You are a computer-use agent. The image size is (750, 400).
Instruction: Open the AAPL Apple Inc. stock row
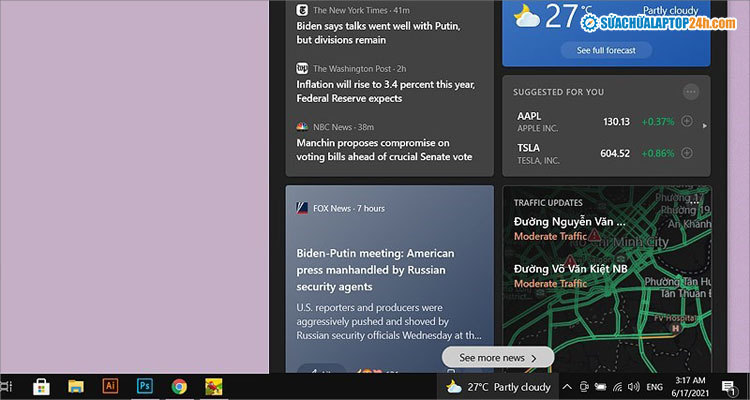605,122
